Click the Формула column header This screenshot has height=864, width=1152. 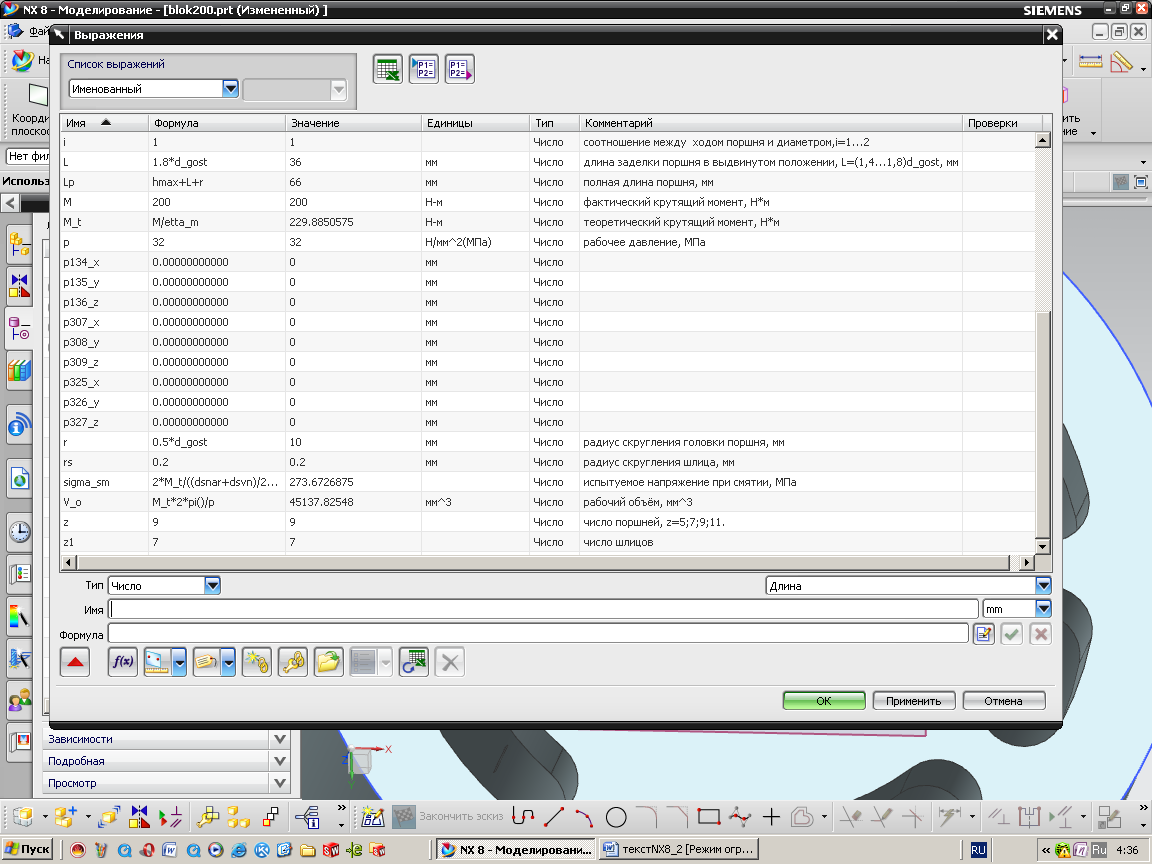click(217, 123)
